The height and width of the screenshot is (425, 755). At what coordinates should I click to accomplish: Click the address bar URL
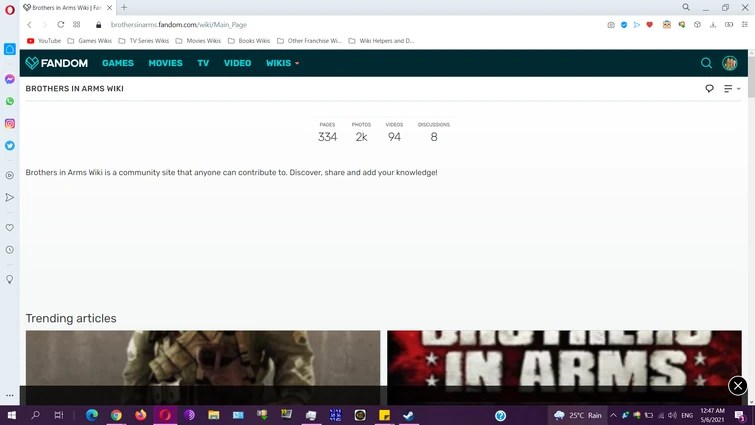(x=179, y=25)
